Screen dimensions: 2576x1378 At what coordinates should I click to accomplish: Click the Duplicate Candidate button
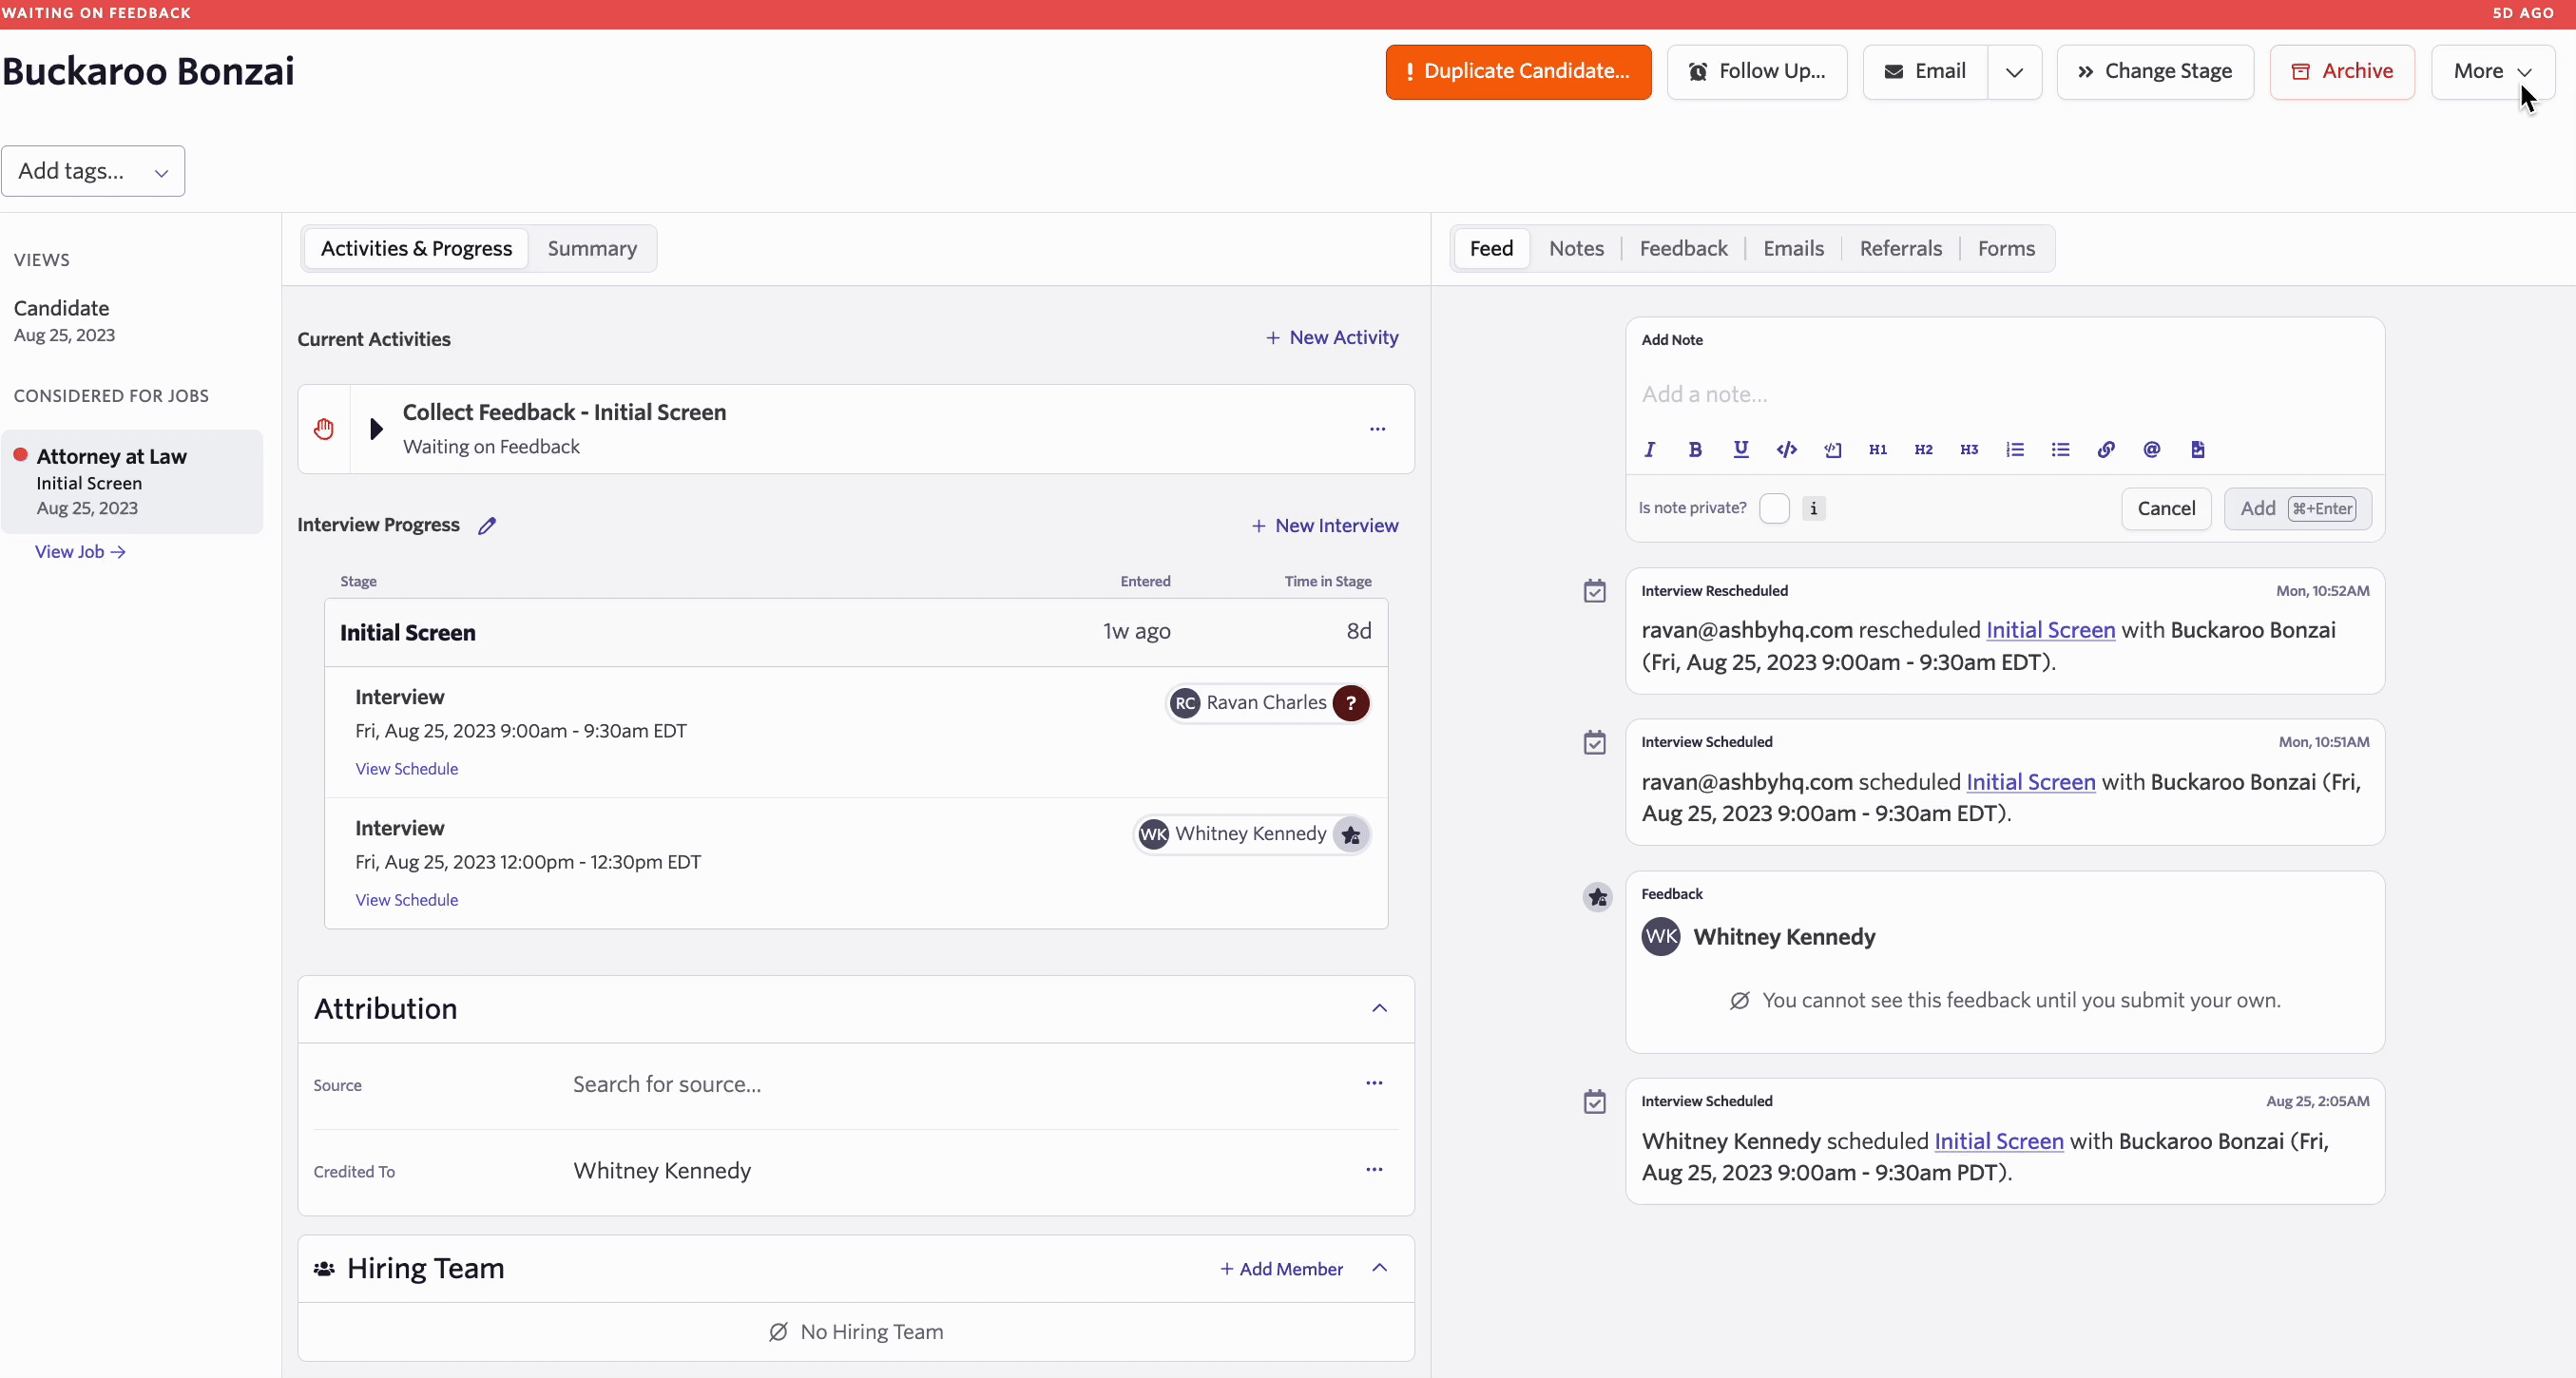point(1518,72)
